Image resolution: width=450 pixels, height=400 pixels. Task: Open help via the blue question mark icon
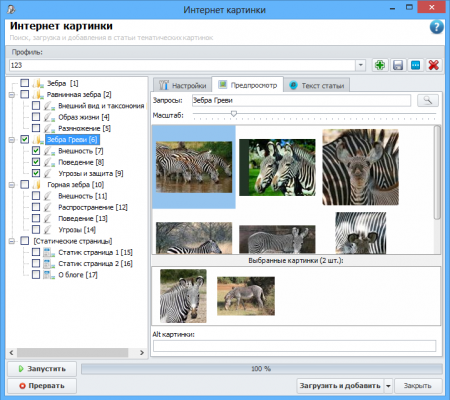click(436, 27)
